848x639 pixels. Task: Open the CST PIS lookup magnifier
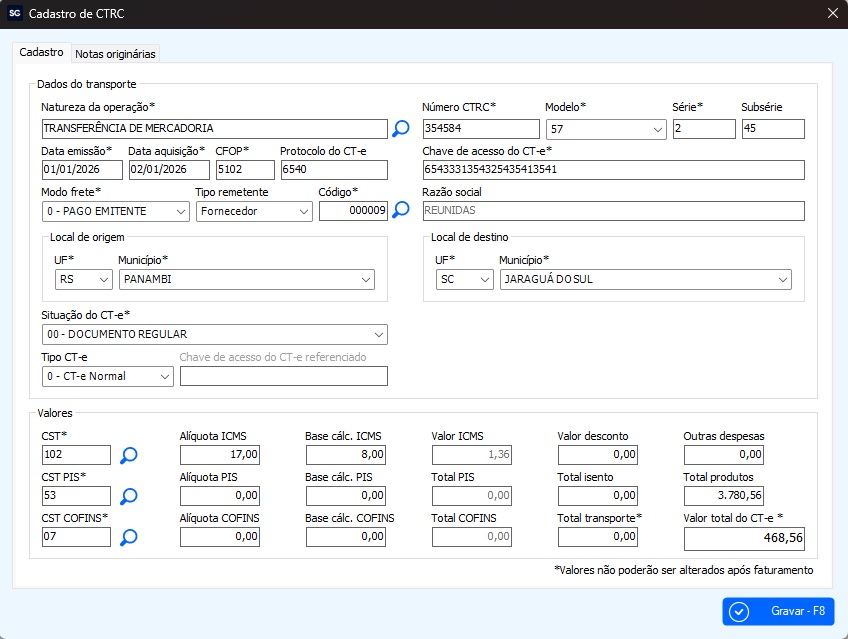[x=129, y=496]
